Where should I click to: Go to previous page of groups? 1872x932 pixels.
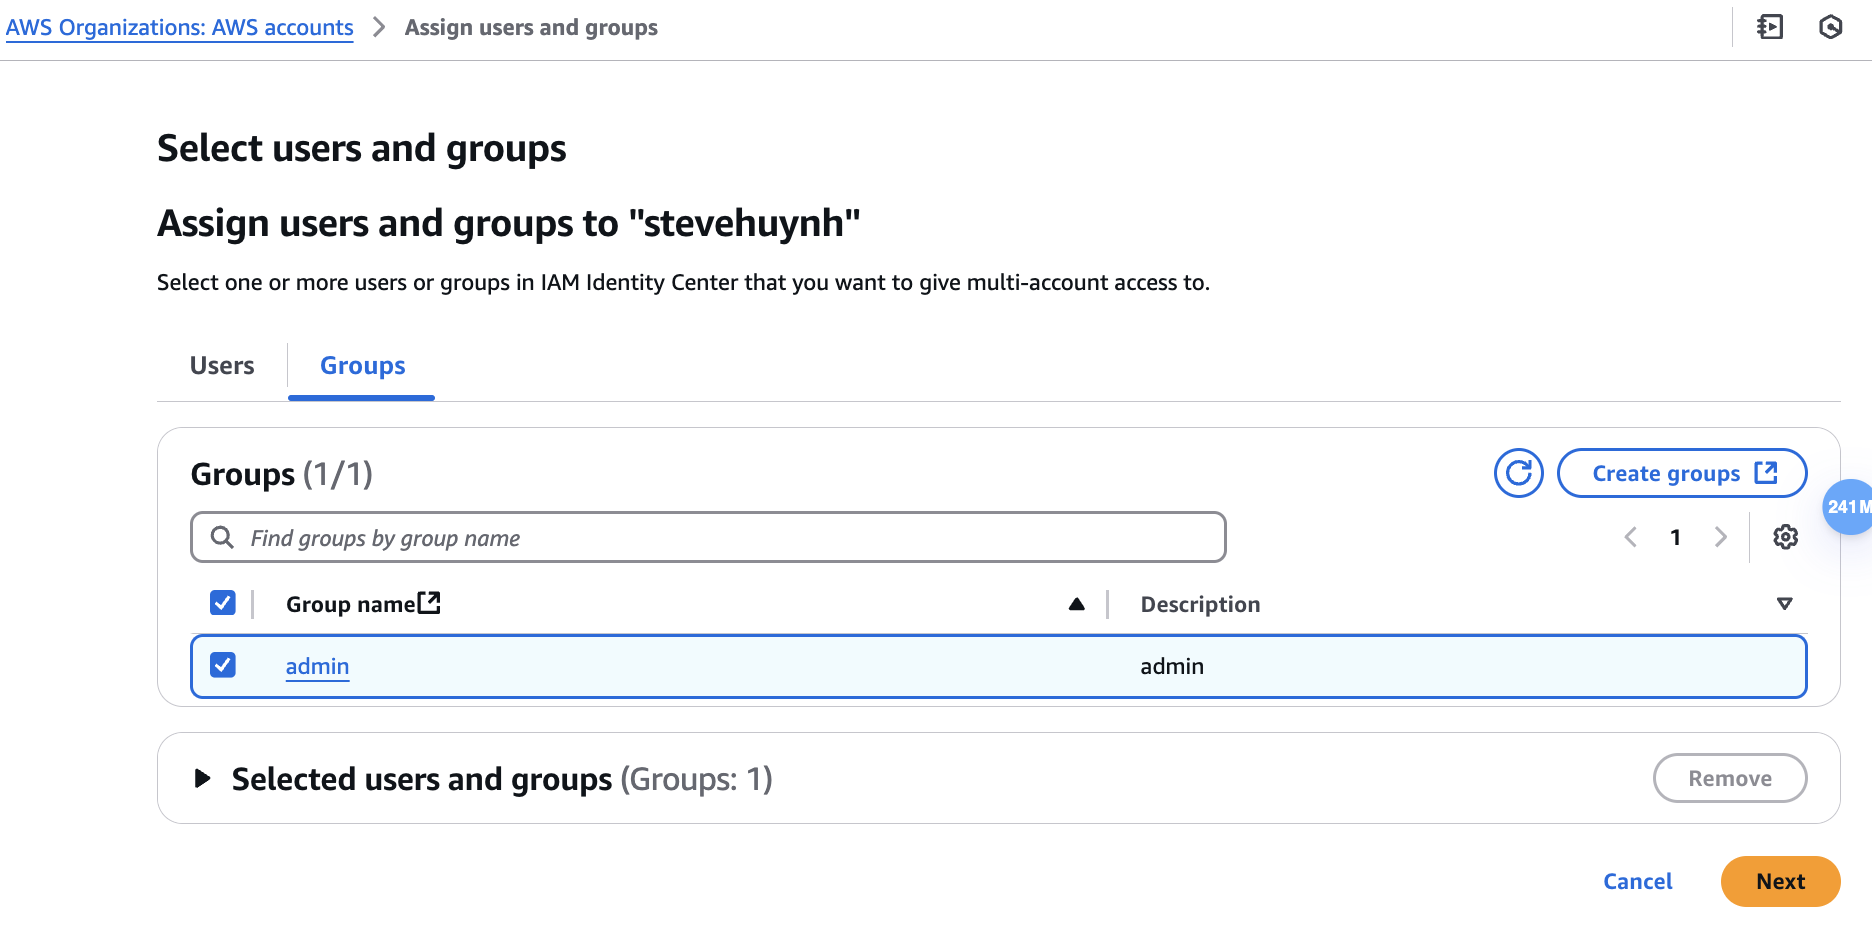click(x=1630, y=537)
